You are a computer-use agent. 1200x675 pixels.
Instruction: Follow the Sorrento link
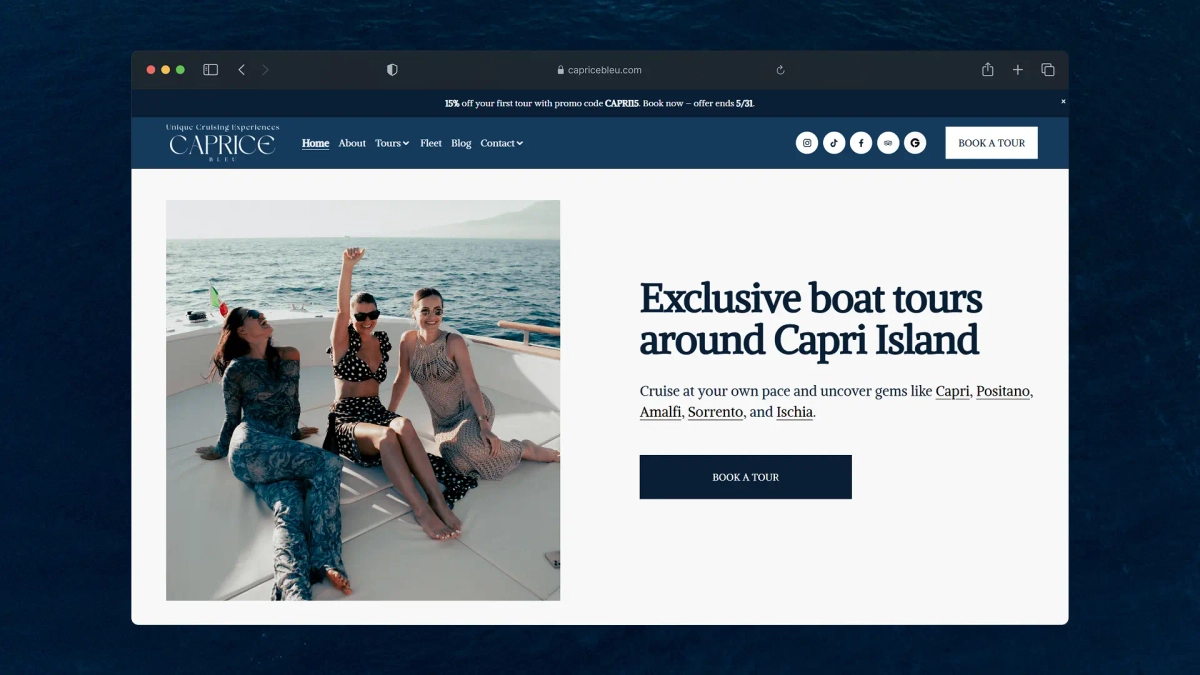pos(716,412)
